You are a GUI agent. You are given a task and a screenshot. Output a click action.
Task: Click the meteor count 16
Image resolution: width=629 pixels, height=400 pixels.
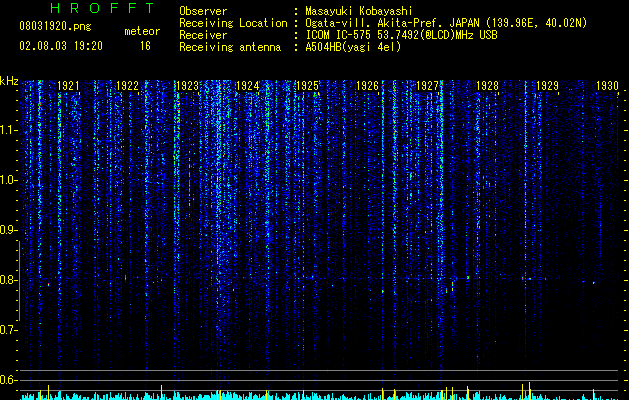coord(145,46)
